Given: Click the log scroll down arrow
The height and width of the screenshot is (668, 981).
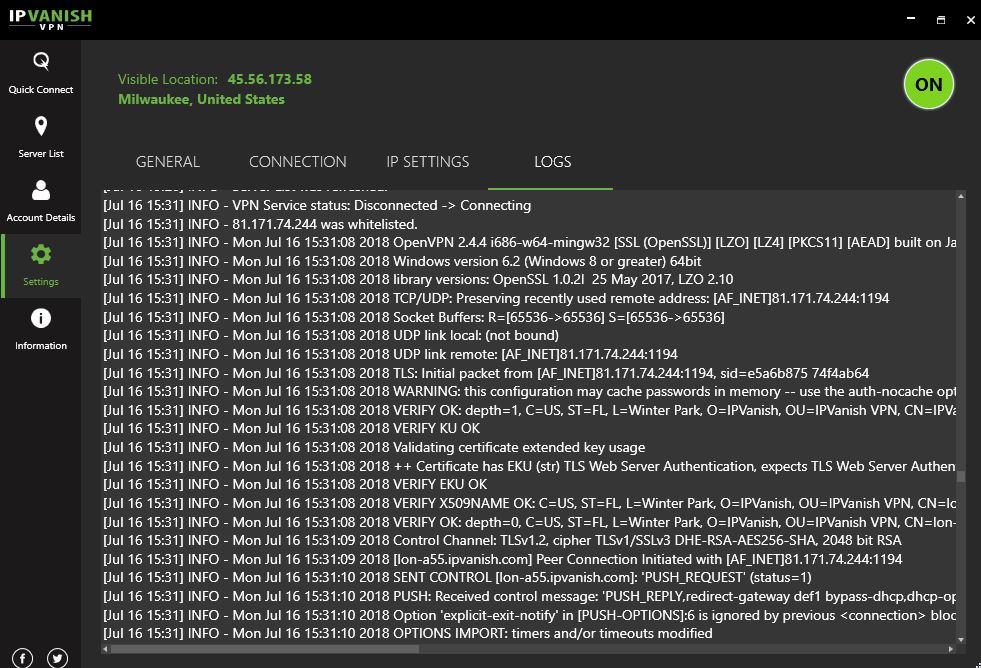Looking at the screenshot, I should [x=961, y=639].
